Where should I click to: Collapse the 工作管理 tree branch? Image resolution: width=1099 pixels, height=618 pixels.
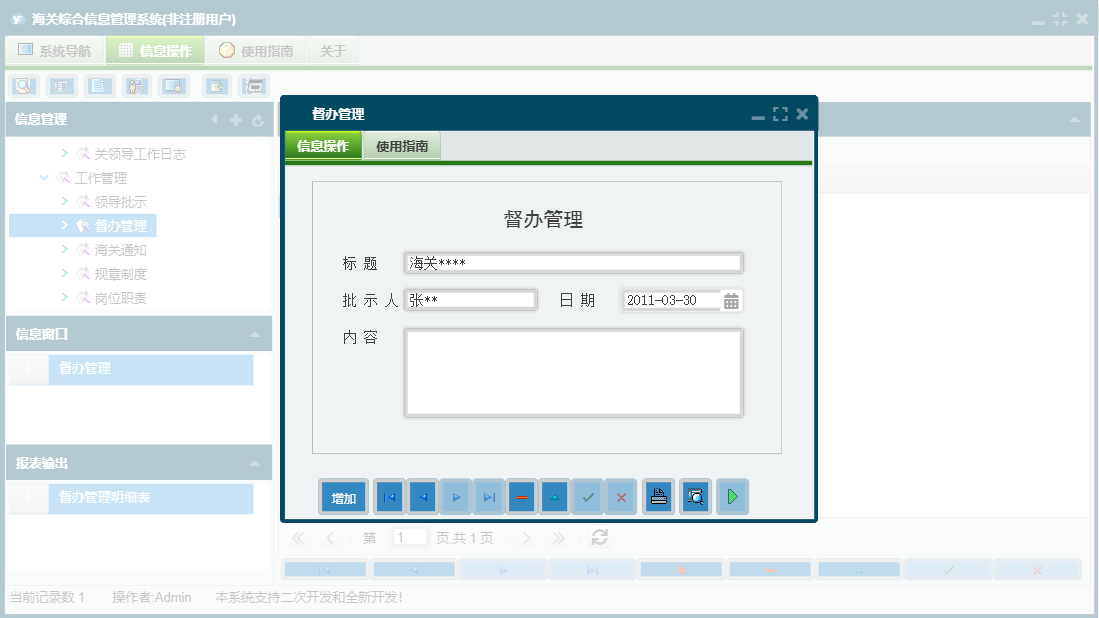pyautogui.click(x=43, y=177)
